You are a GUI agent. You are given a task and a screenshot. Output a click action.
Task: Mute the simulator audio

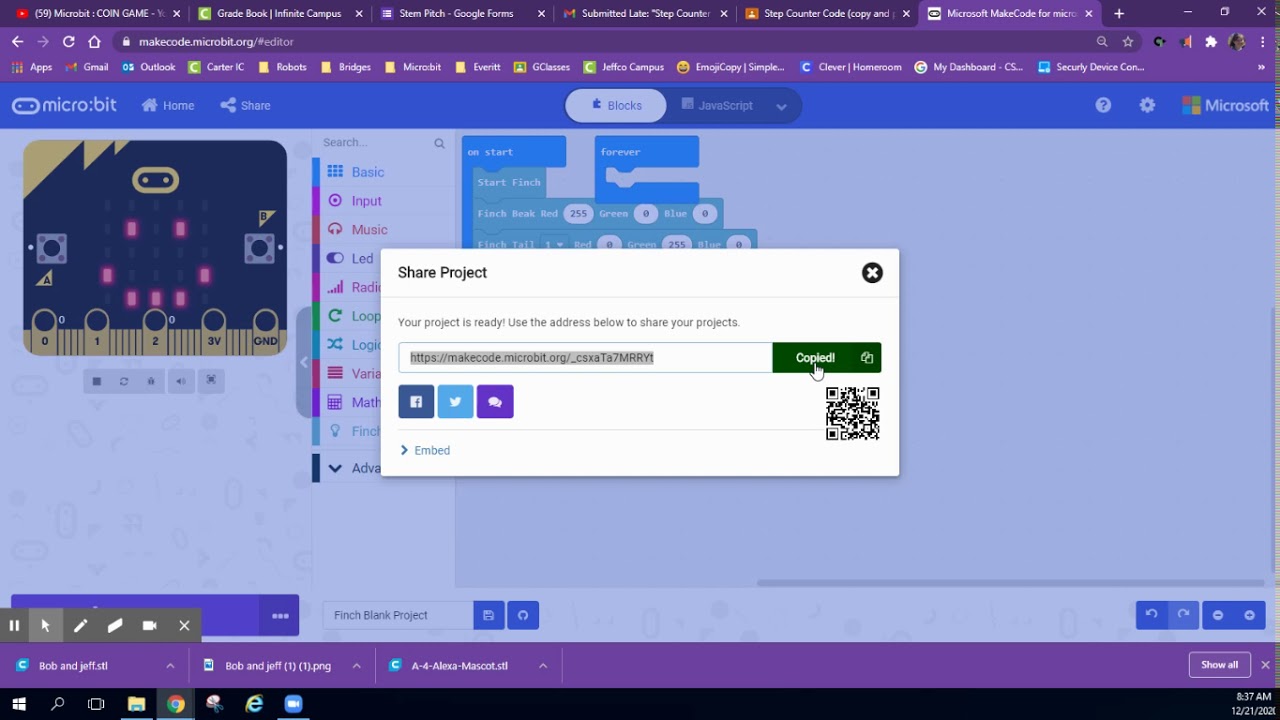181,381
